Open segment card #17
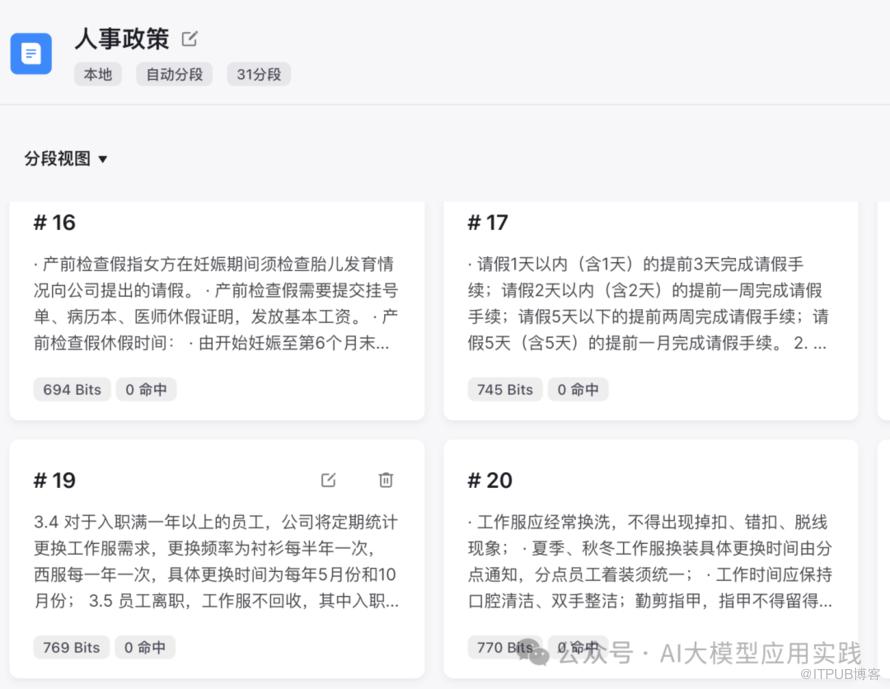The width and height of the screenshot is (890, 689). pyautogui.click(x=650, y=311)
